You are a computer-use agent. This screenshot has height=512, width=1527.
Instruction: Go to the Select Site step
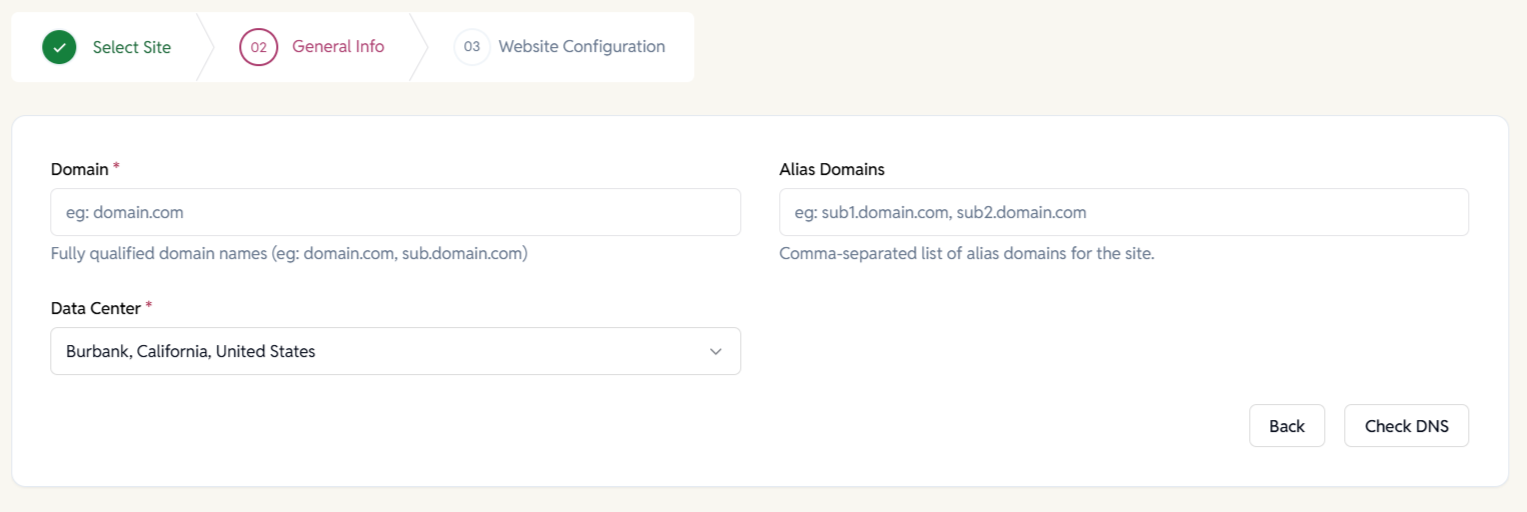click(x=131, y=47)
